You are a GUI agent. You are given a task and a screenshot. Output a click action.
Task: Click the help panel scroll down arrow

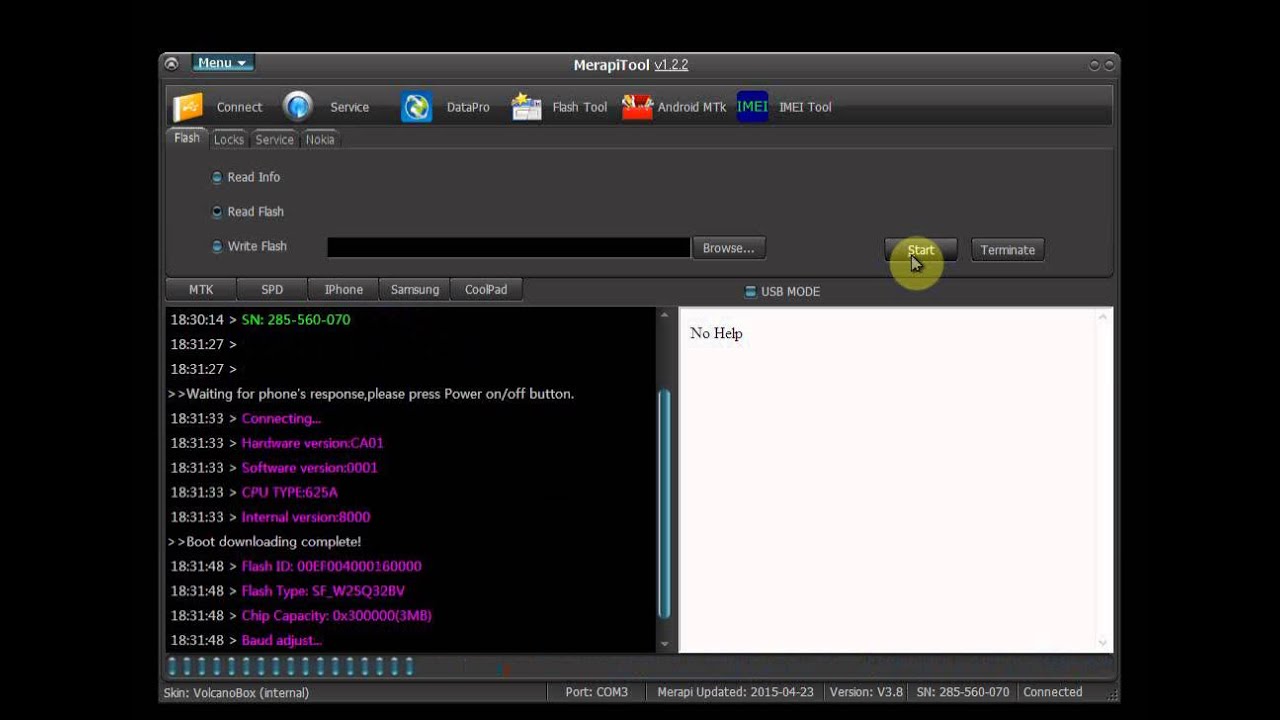click(1103, 643)
